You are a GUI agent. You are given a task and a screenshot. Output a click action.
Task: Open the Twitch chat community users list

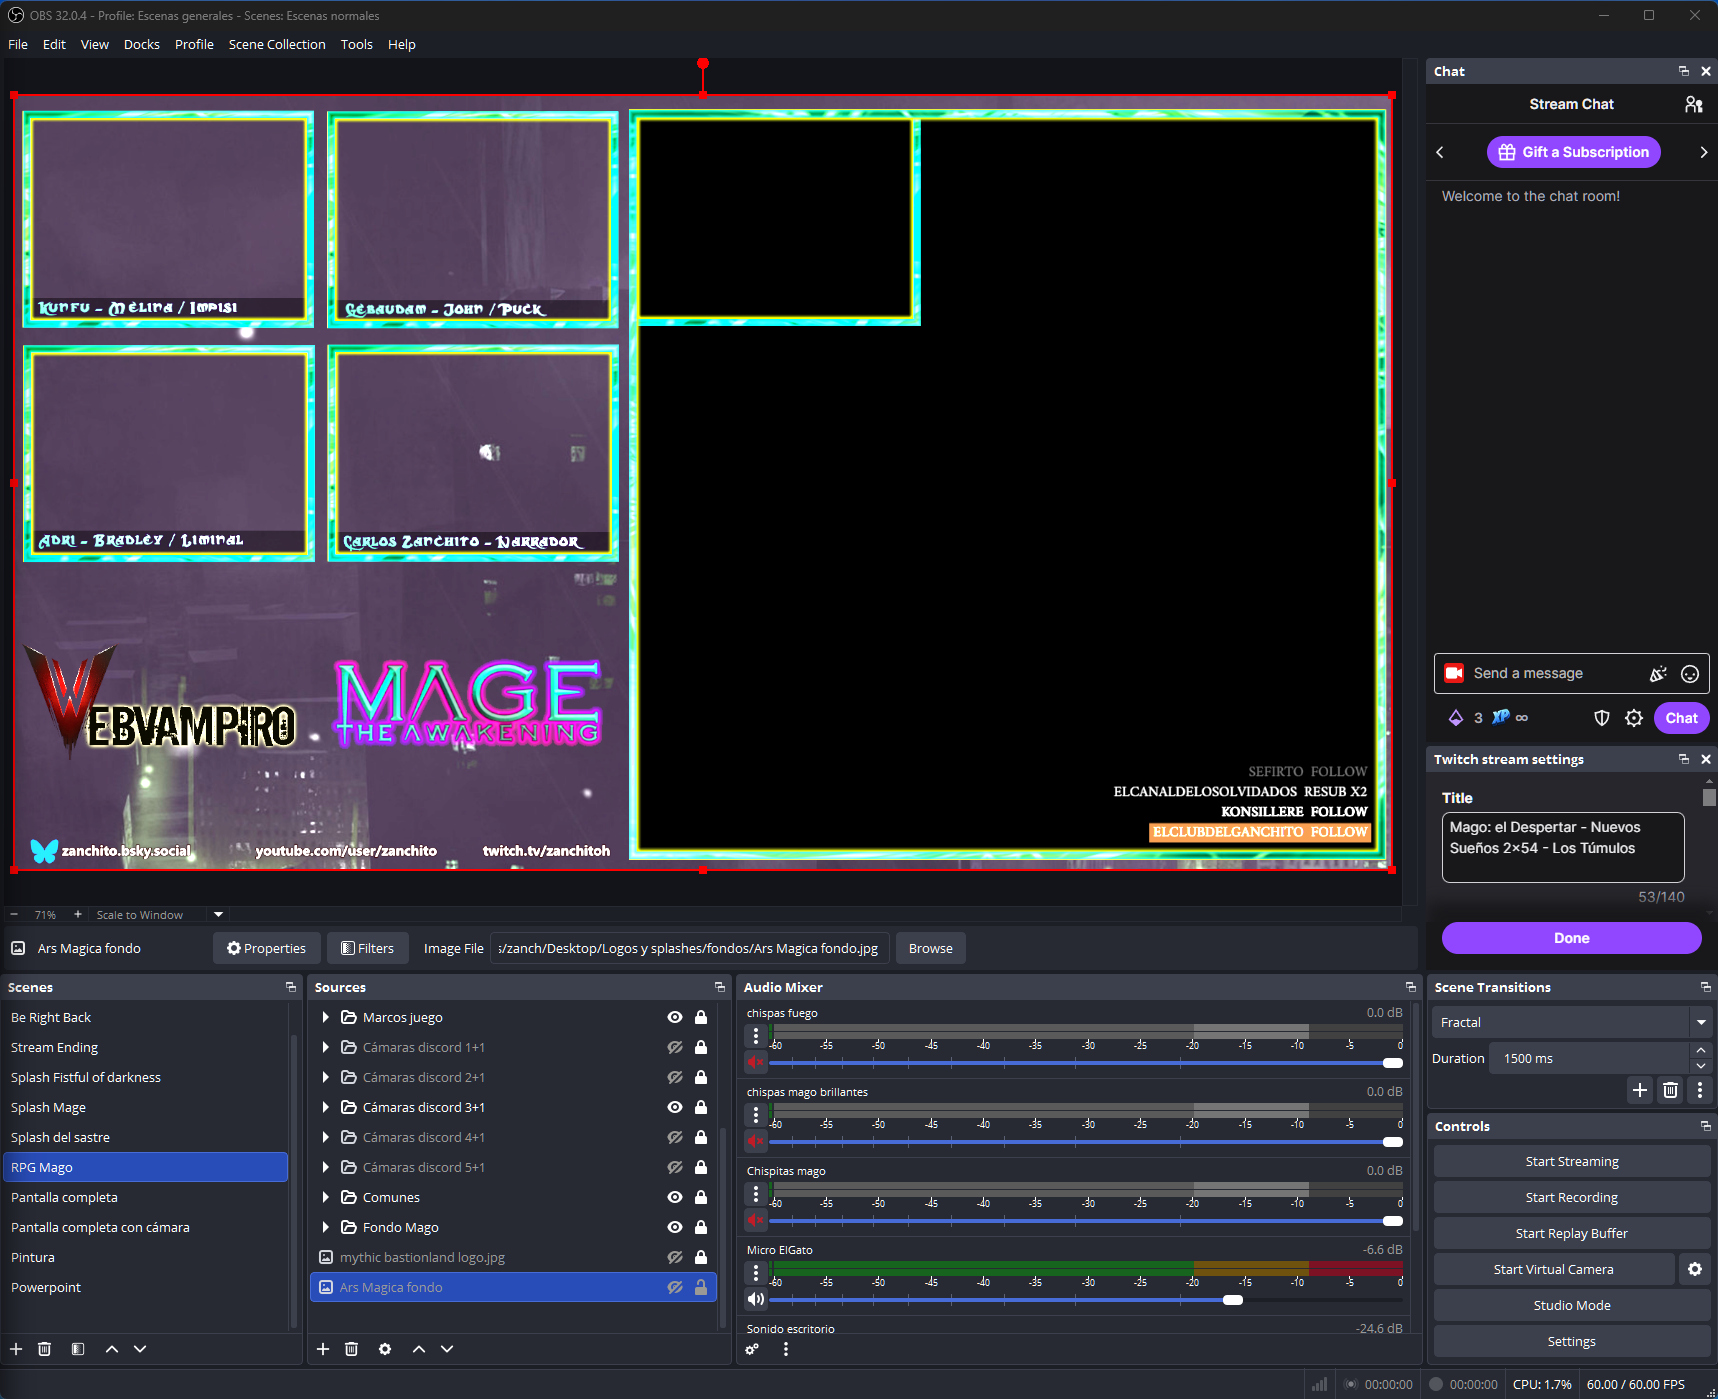point(1693,104)
